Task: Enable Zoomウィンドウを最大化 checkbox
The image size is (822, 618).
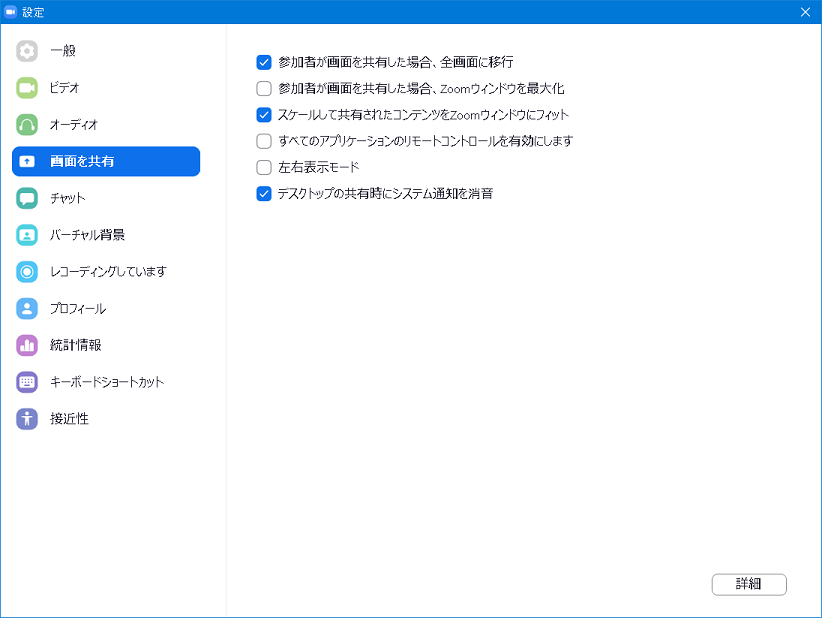Action: pos(264,89)
